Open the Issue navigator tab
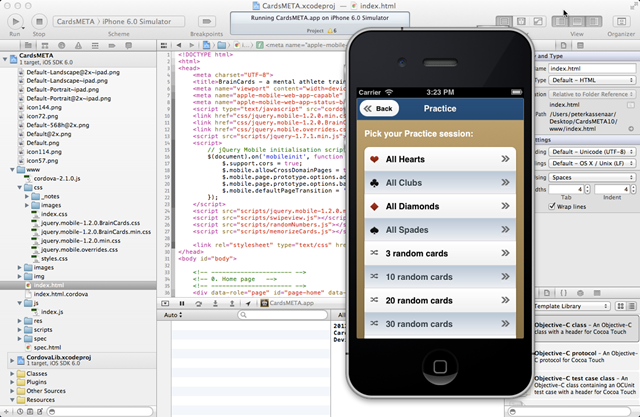This screenshot has width=640, height=417. tap(78, 45)
